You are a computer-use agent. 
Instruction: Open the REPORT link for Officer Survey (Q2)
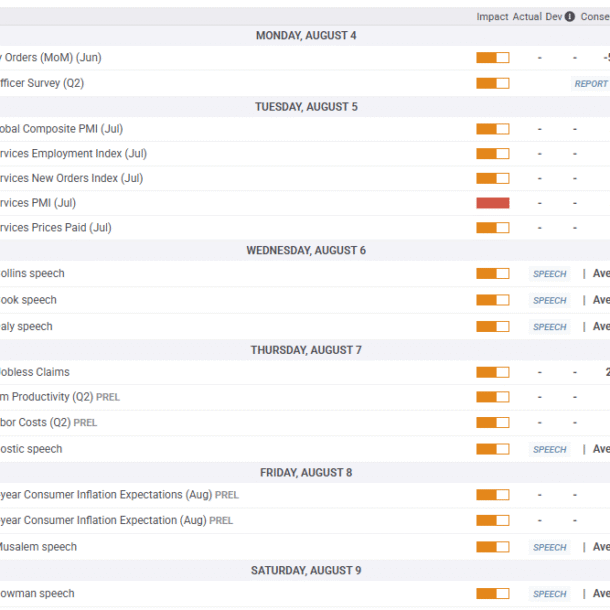click(x=591, y=84)
